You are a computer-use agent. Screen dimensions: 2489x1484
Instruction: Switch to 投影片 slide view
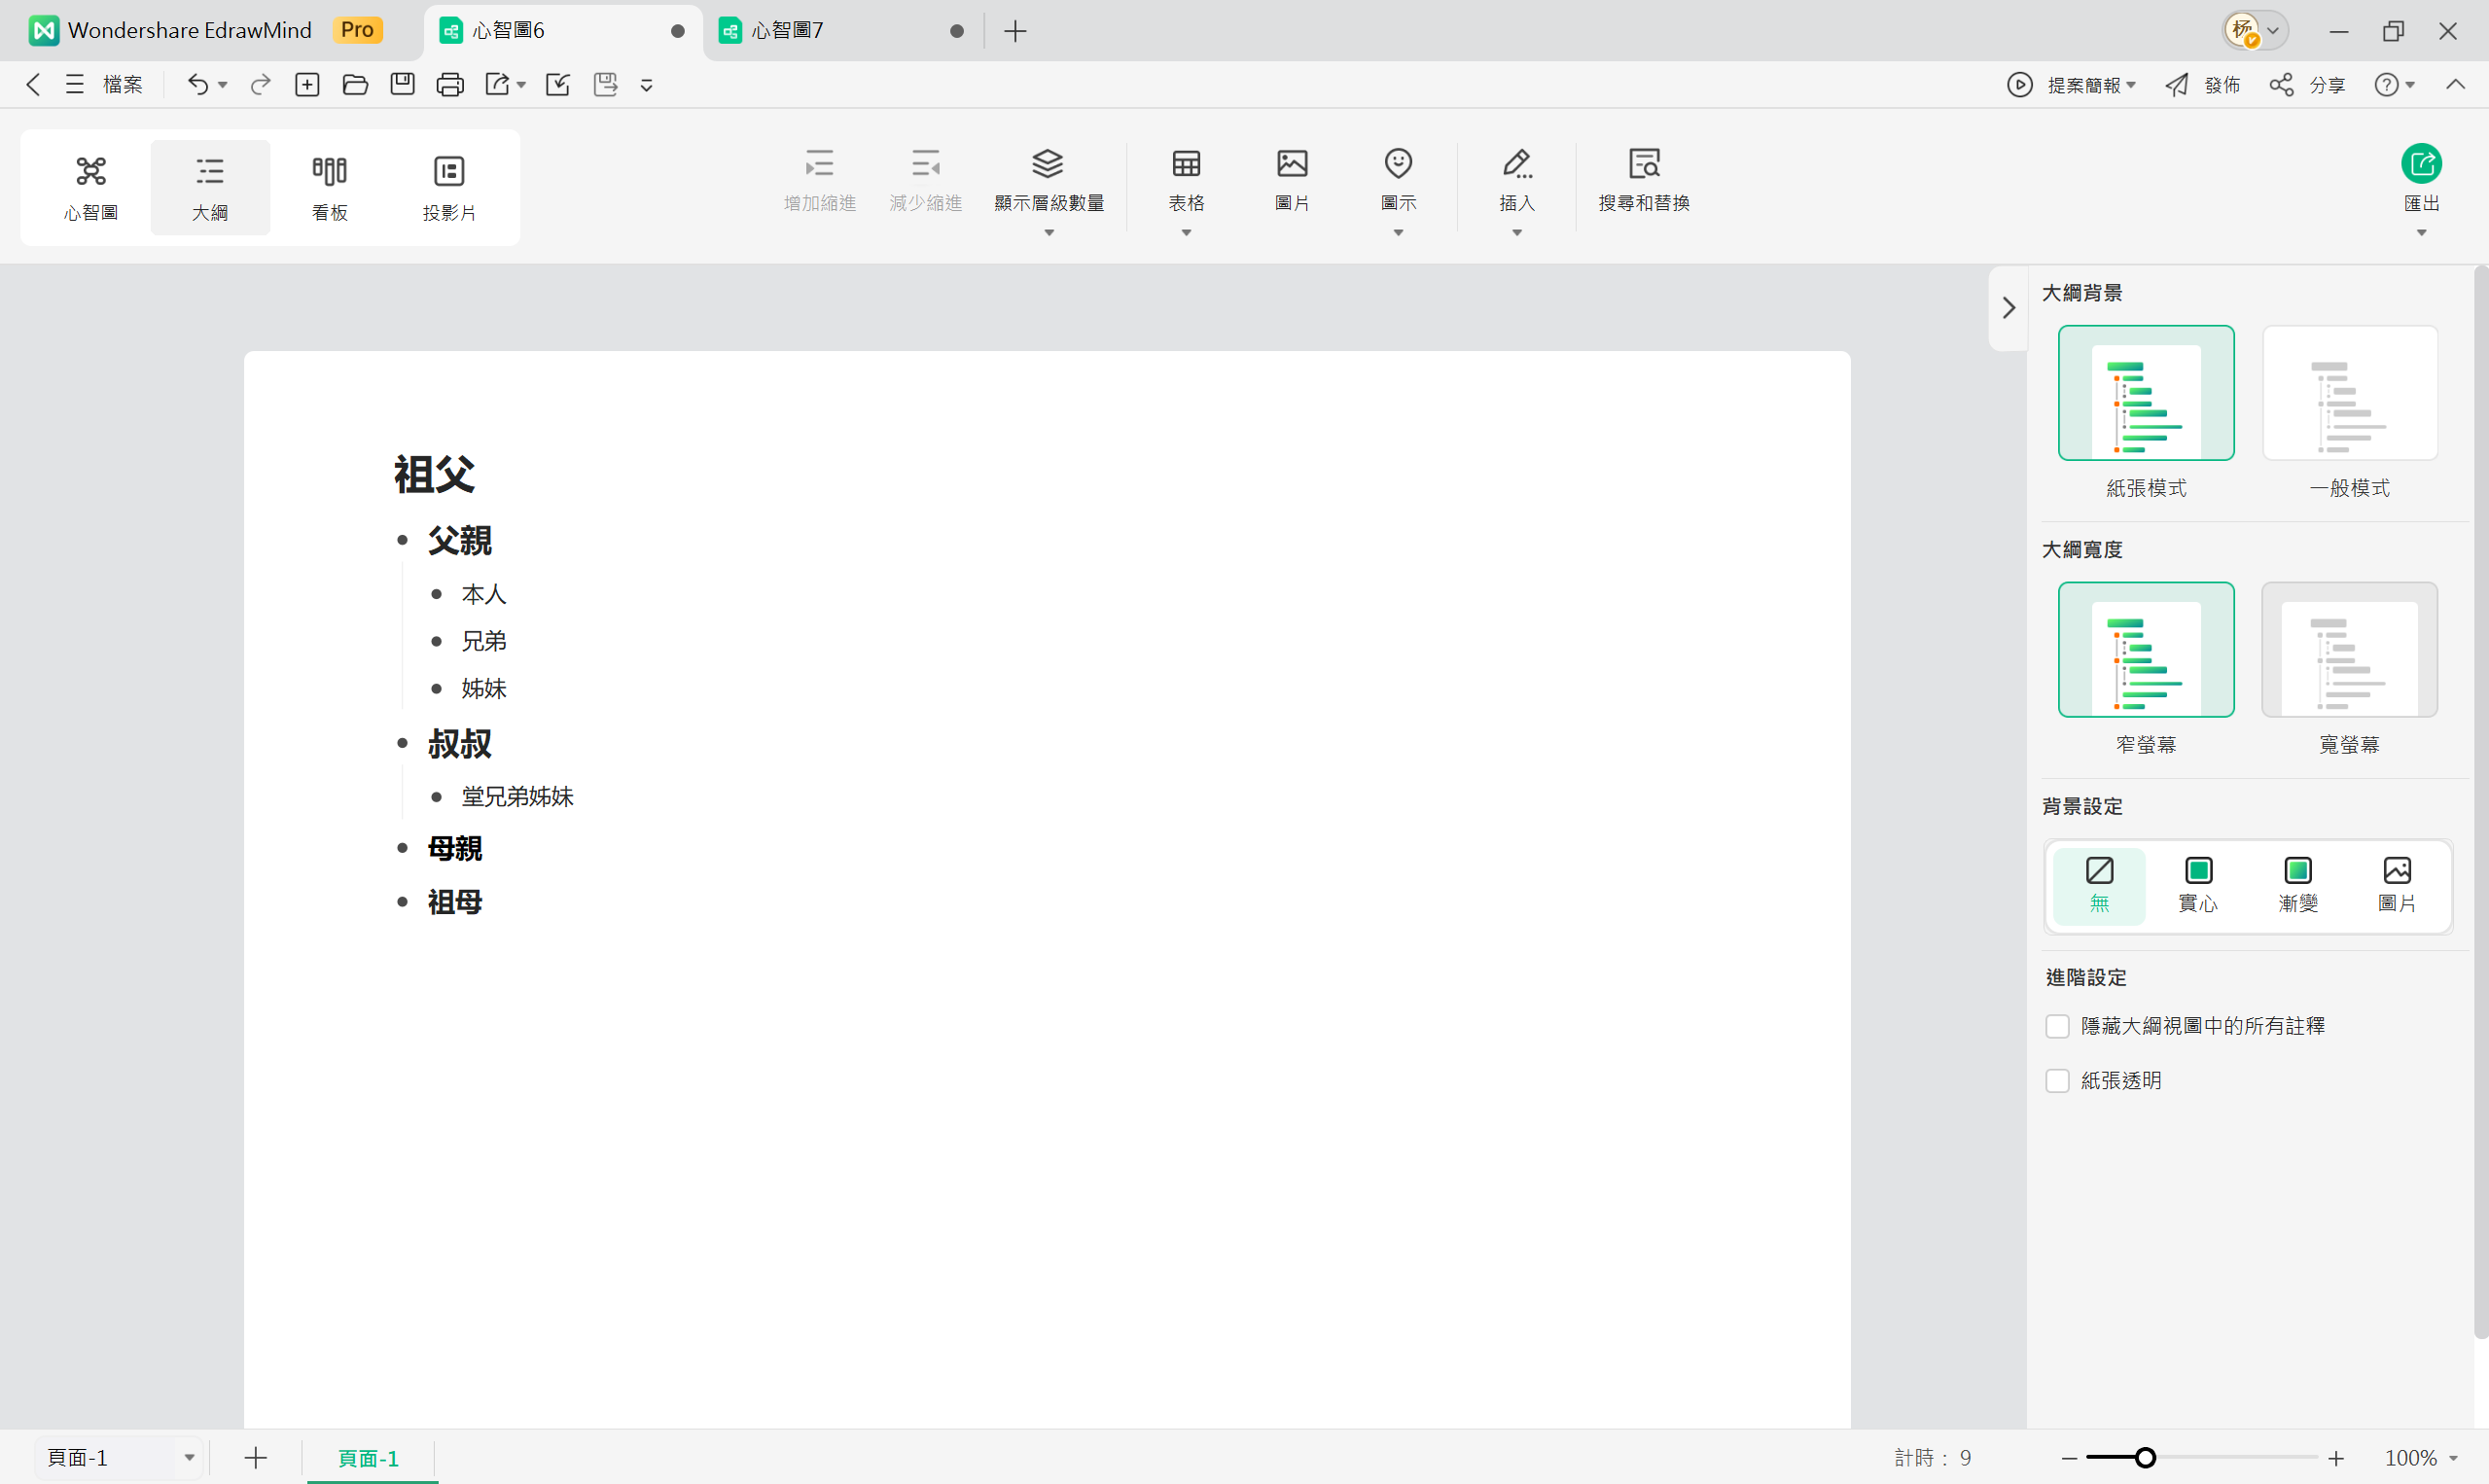point(448,187)
